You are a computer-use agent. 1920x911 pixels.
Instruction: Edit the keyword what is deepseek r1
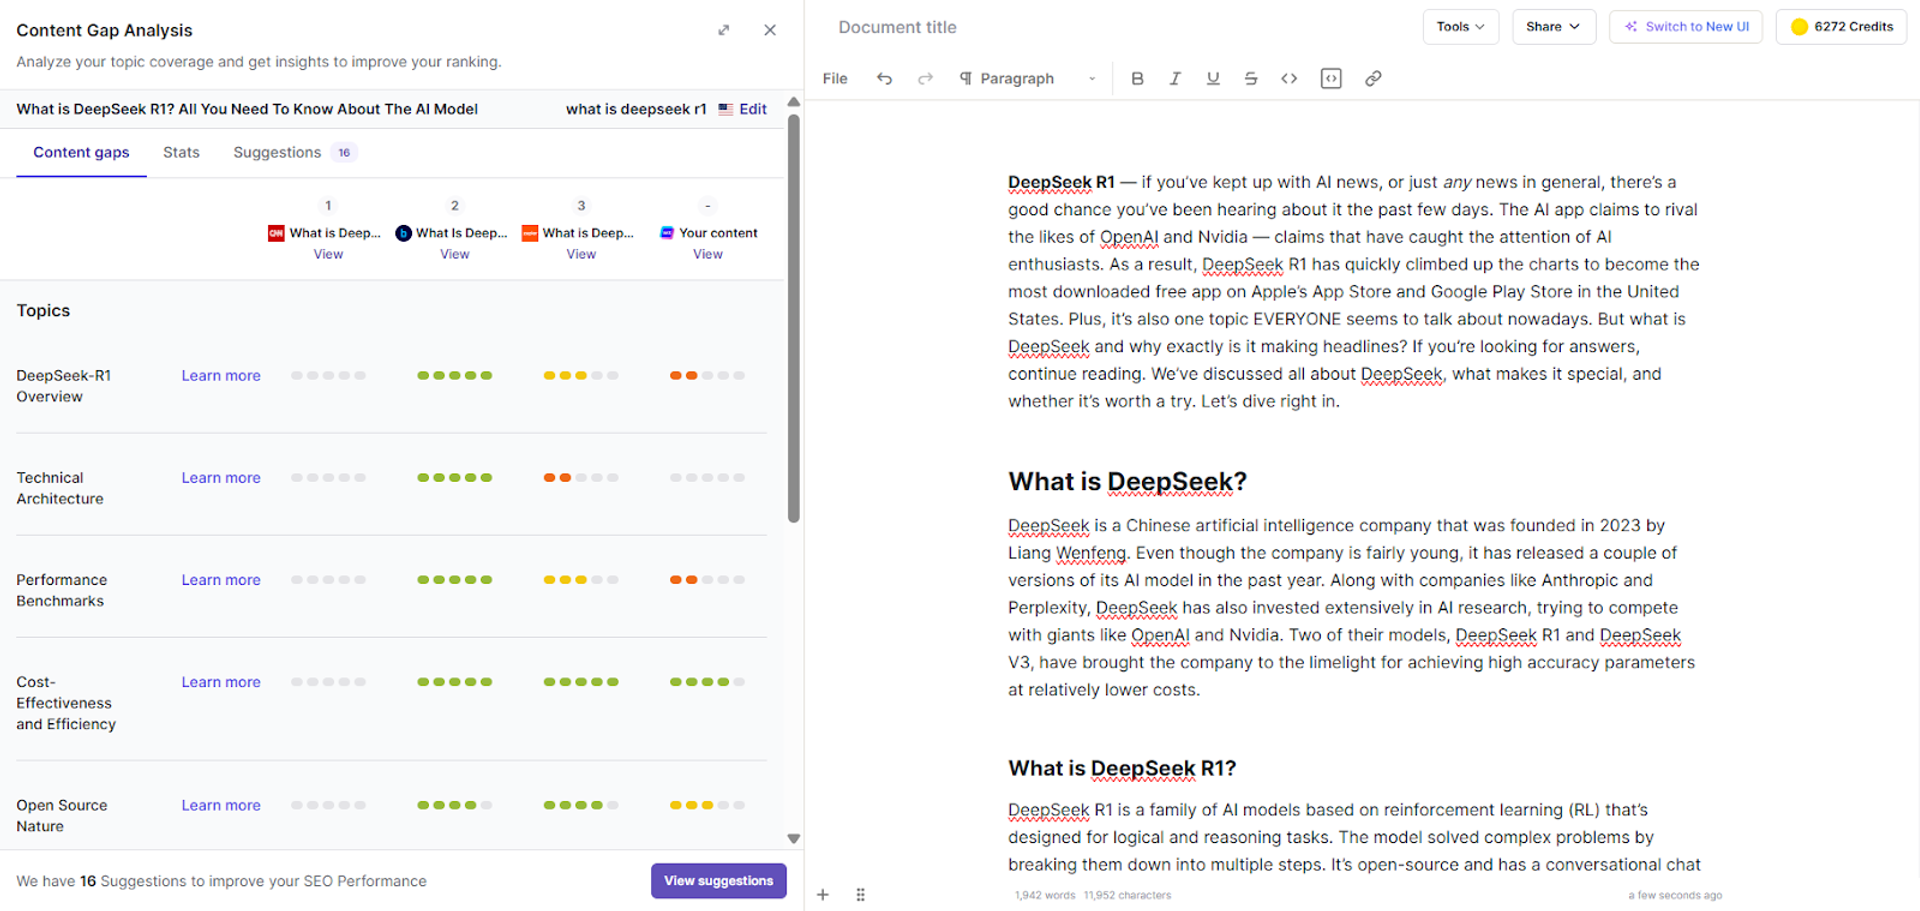click(x=753, y=109)
